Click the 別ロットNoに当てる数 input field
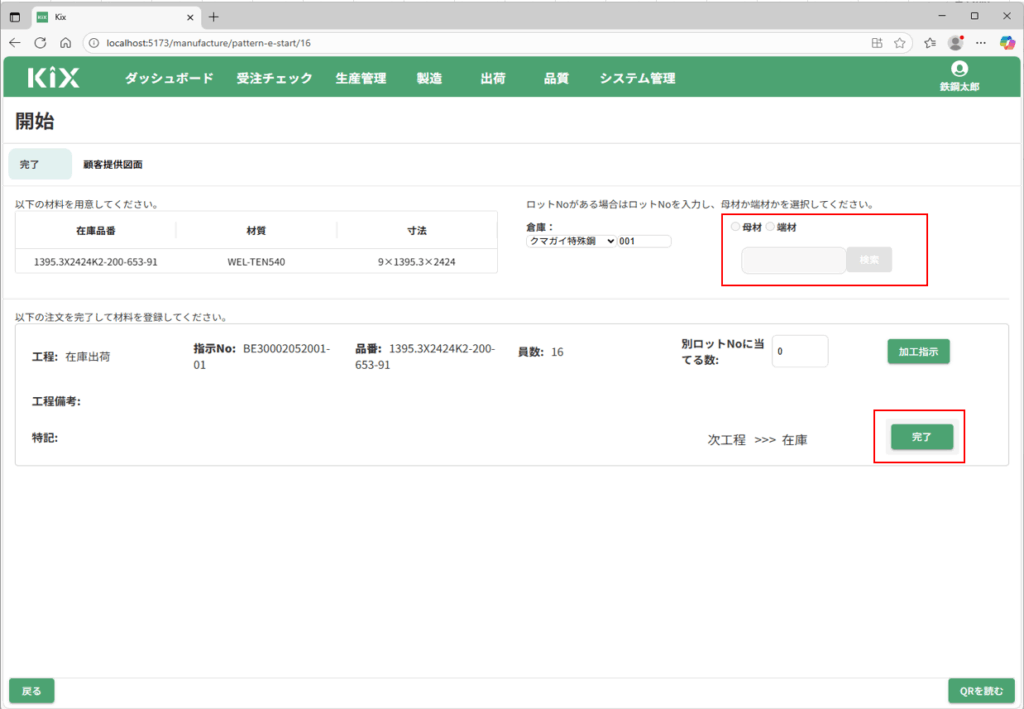1024x709 pixels. point(799,352)
